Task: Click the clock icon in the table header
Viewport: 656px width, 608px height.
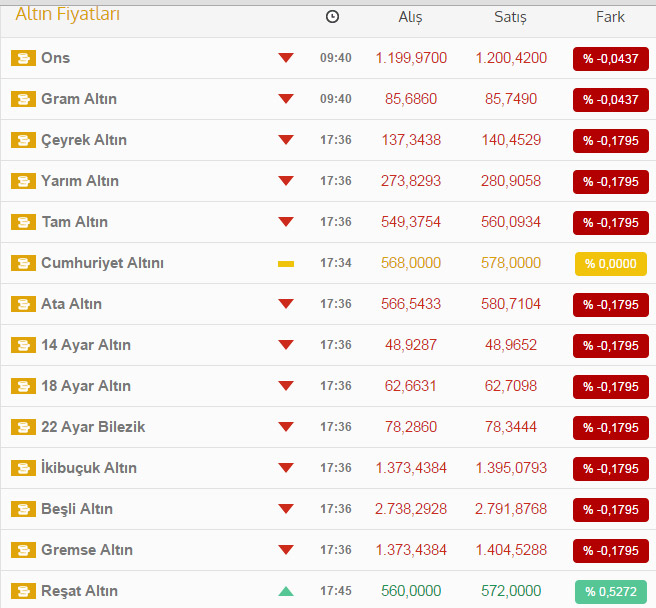Action: point(332,17)
